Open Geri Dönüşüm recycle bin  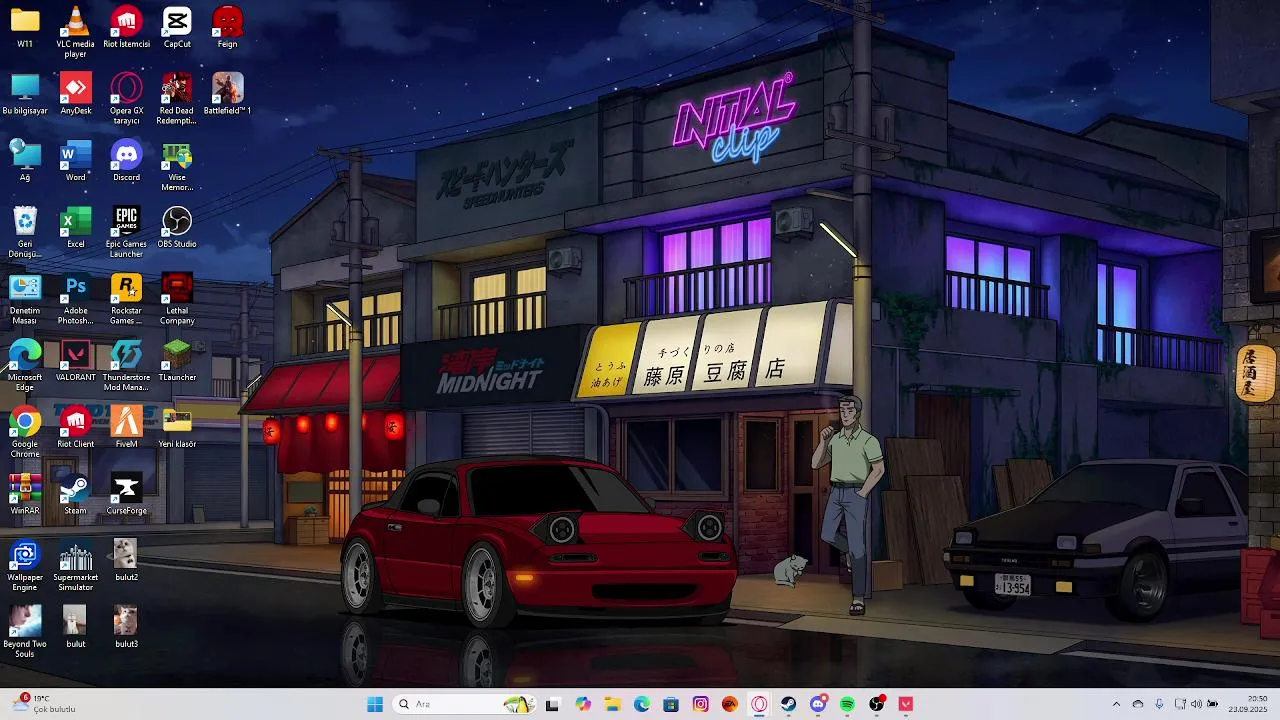[25, 232]
